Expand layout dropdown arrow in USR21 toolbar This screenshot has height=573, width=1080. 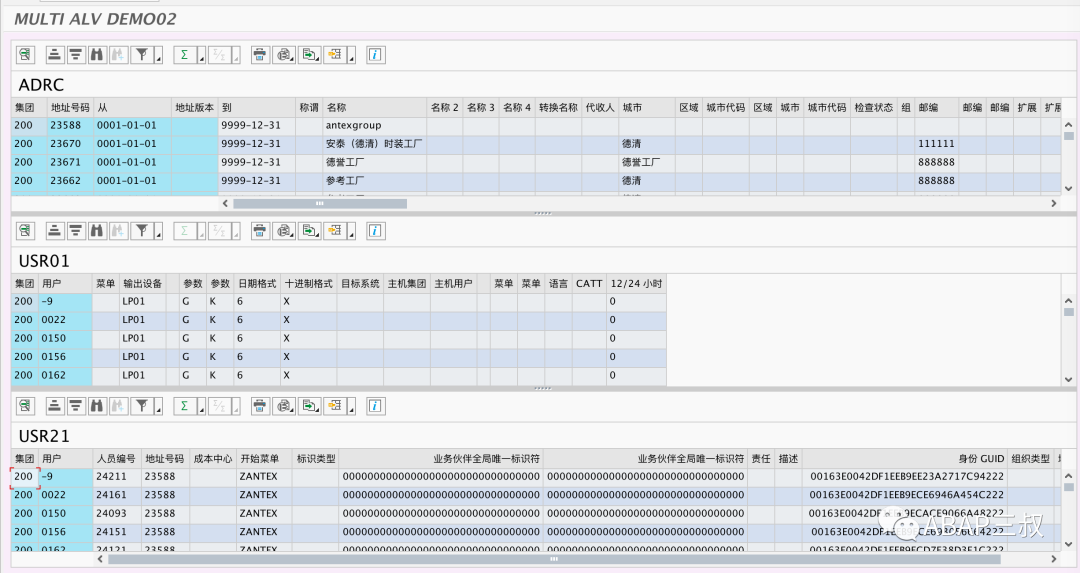pyautogui.click(x=351, y=406)
